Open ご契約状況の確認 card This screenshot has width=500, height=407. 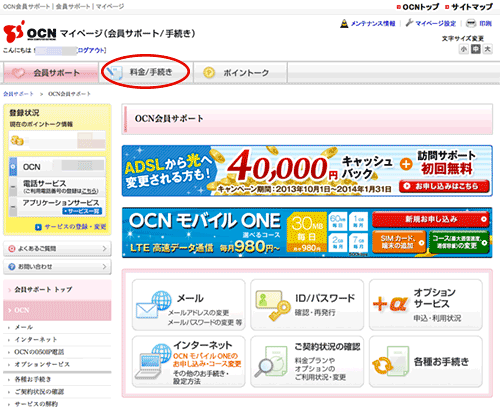[307, 362]
